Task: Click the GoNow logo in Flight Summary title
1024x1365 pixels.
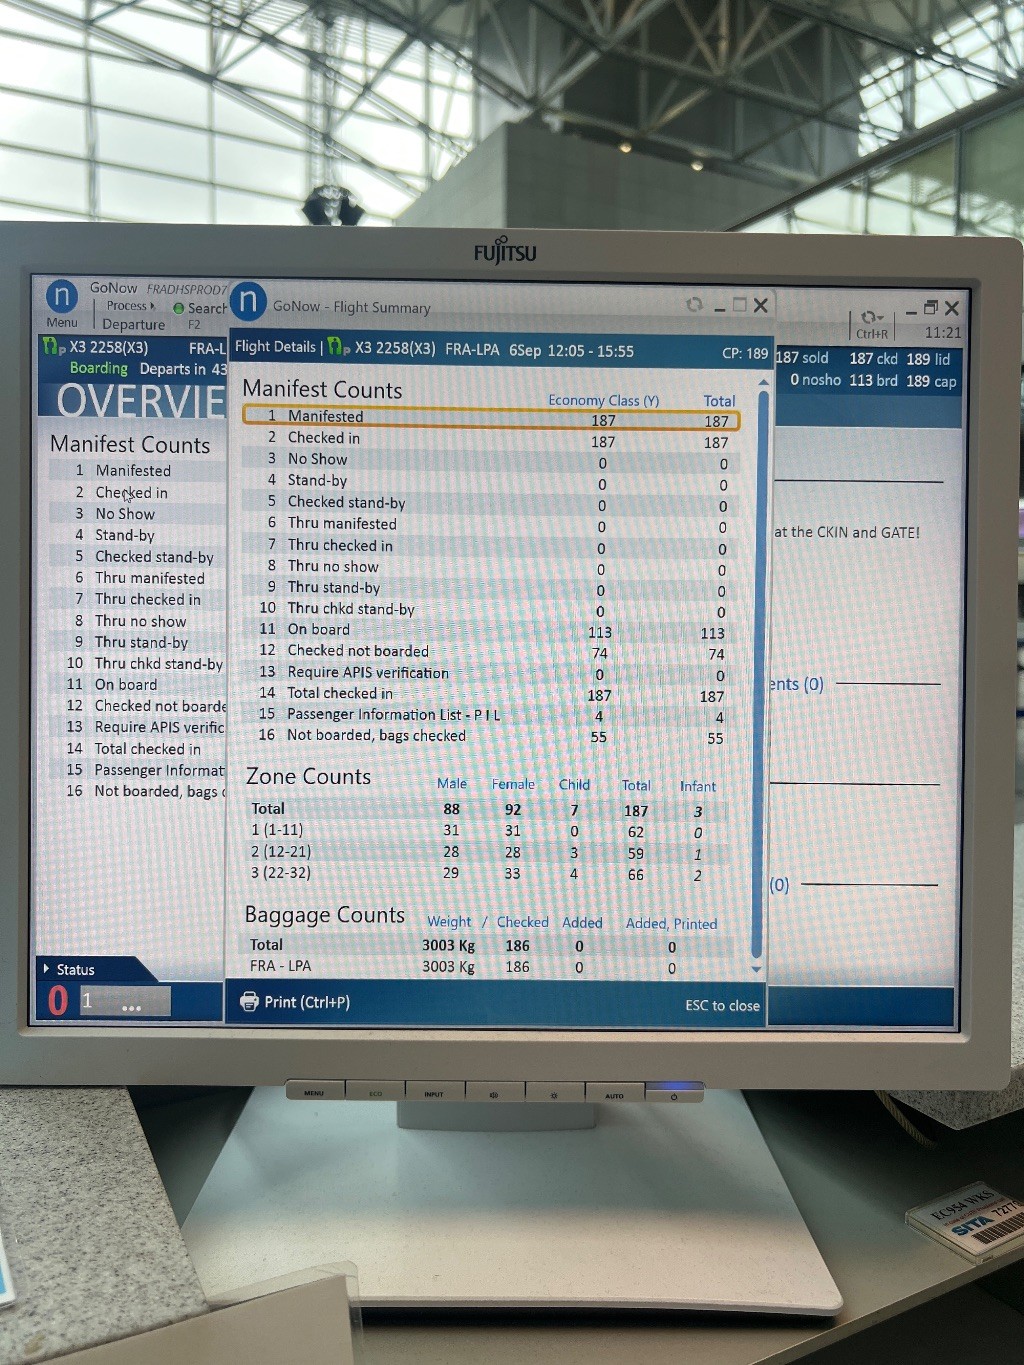Action: (248, 302)
